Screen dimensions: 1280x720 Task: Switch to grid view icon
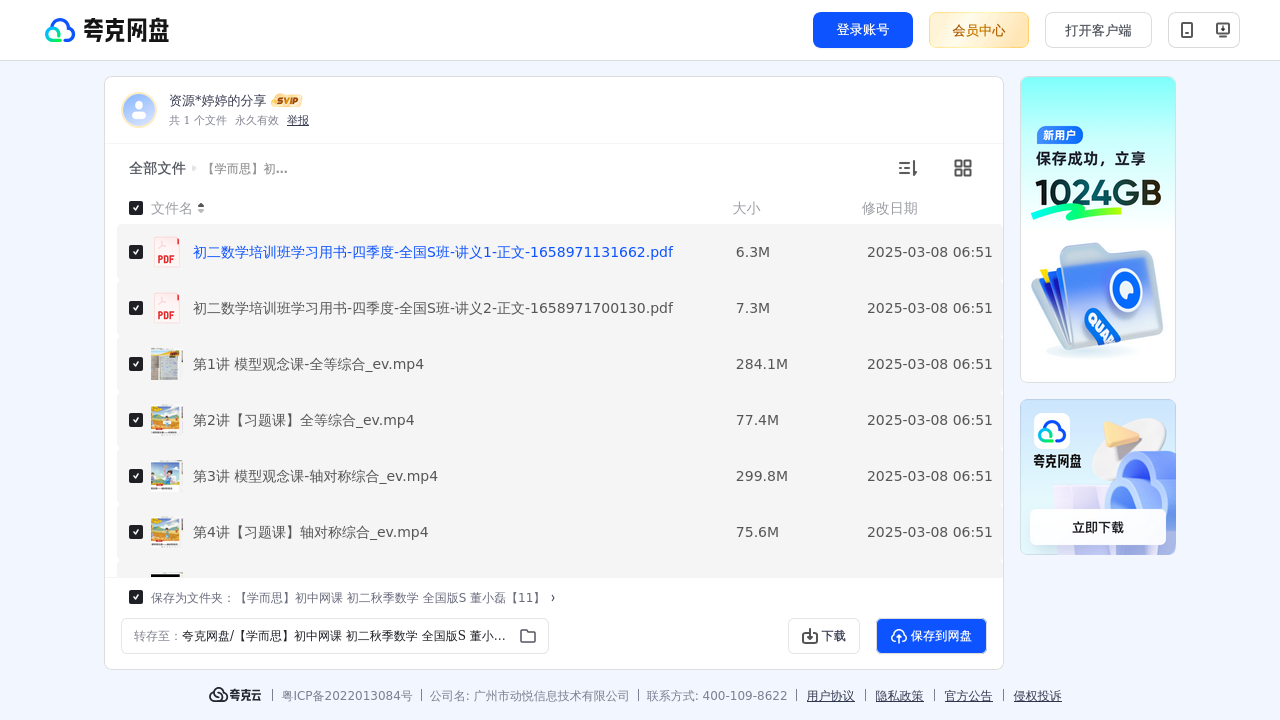coord(963,168)
